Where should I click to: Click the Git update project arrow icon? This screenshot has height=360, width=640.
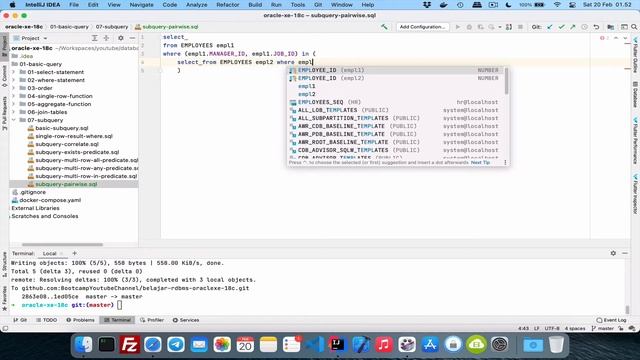pyautogui.click(x=550, y=27)
